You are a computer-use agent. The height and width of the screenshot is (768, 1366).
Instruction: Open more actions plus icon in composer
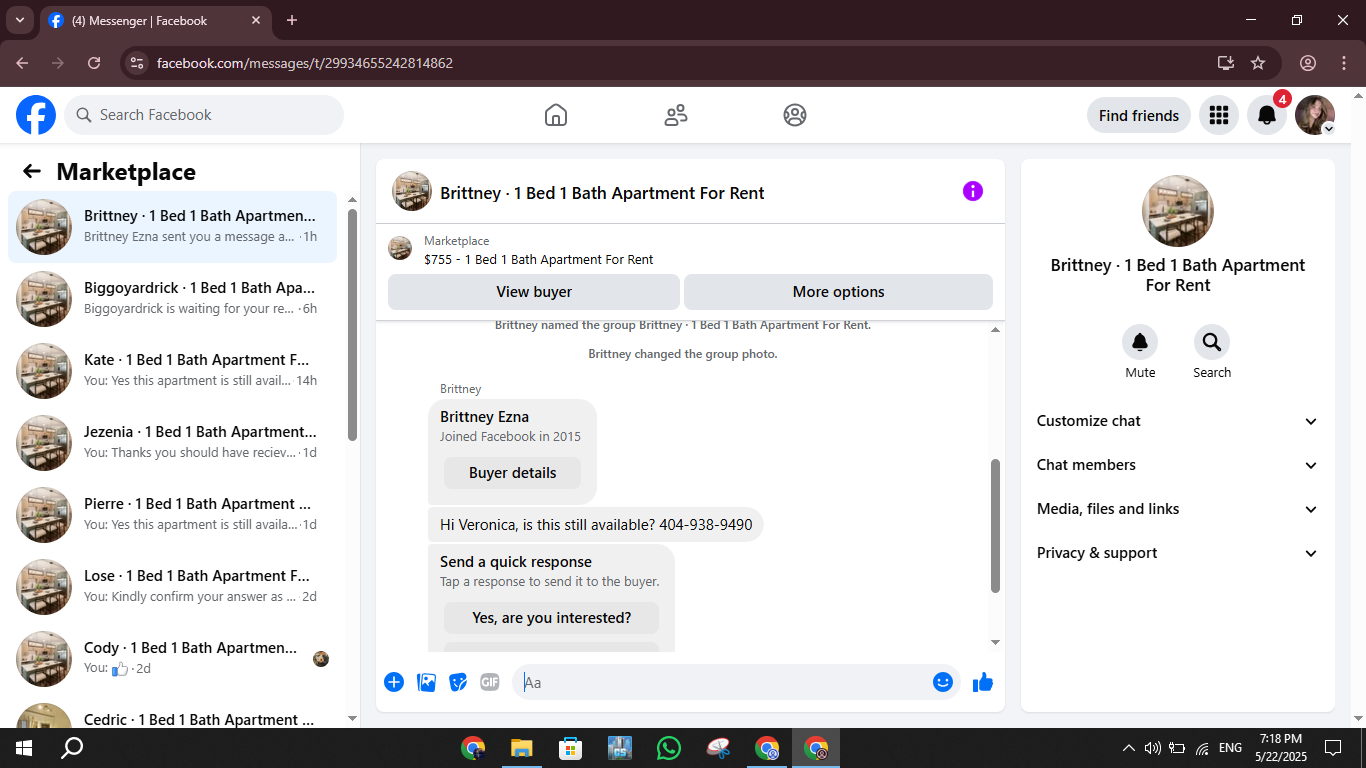(x=394, y=682)
